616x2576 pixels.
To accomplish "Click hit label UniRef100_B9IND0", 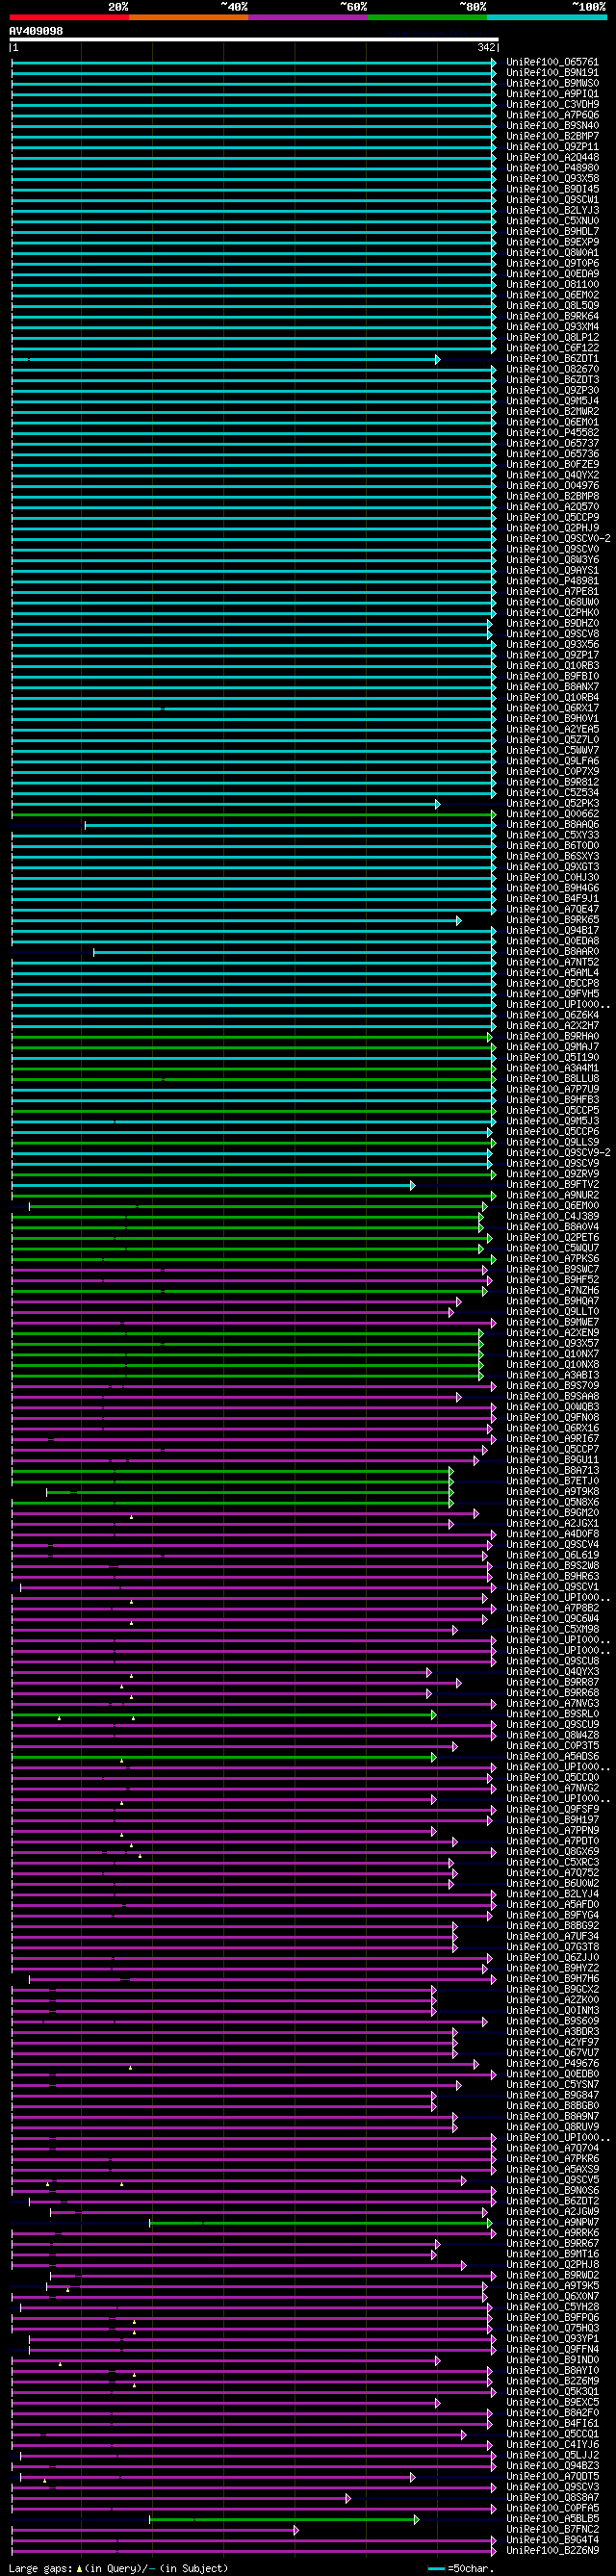I will tap(553, 2361).
